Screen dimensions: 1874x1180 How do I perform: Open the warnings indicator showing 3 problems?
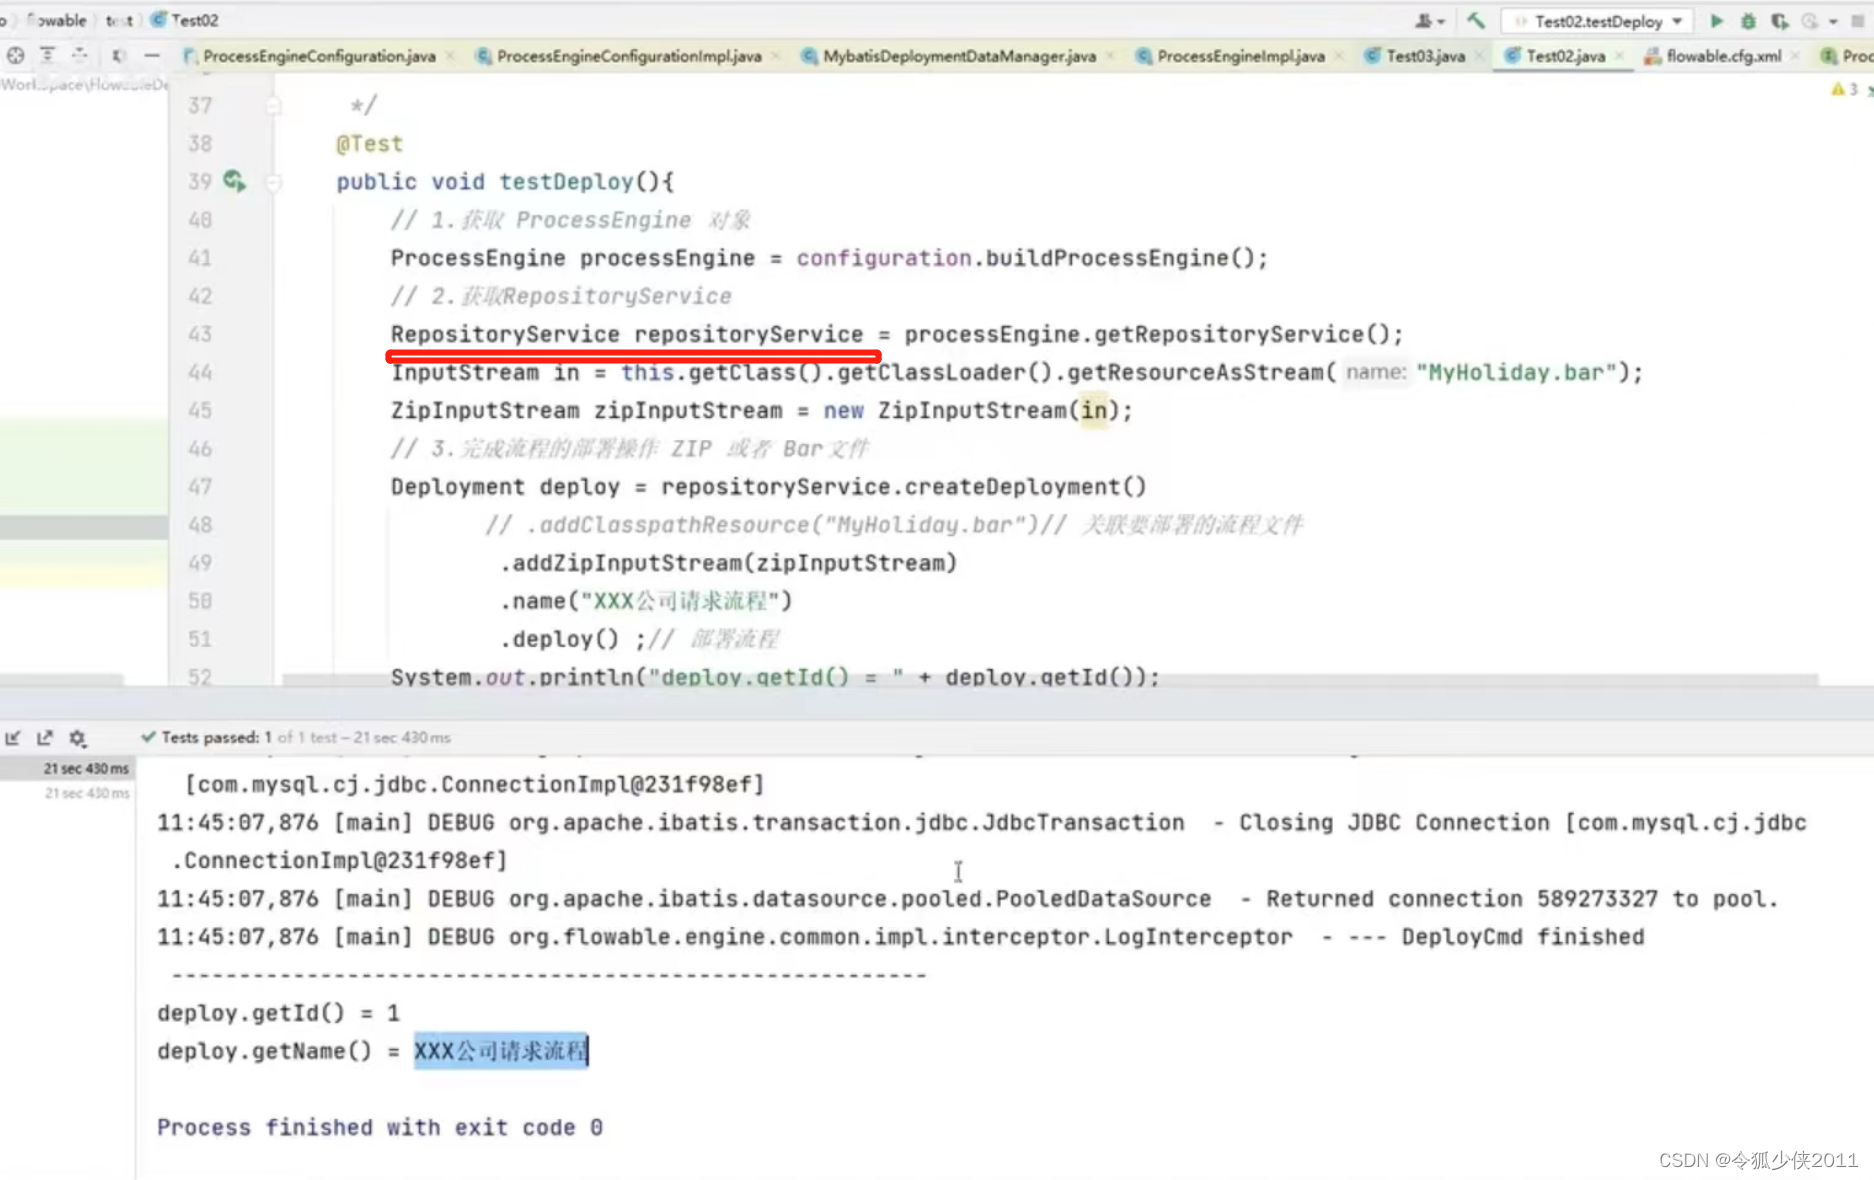[1845, 89]
